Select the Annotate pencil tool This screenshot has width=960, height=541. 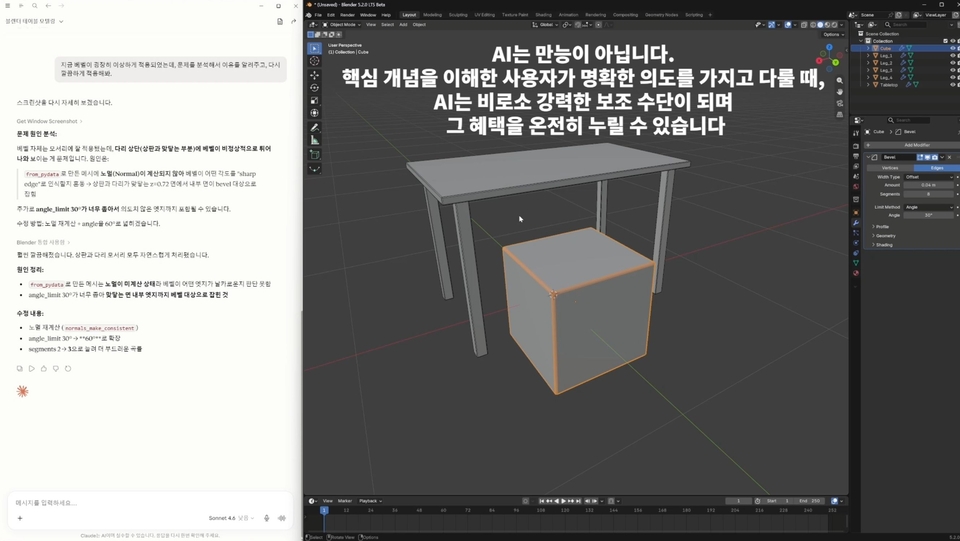[x=315, y=127]
